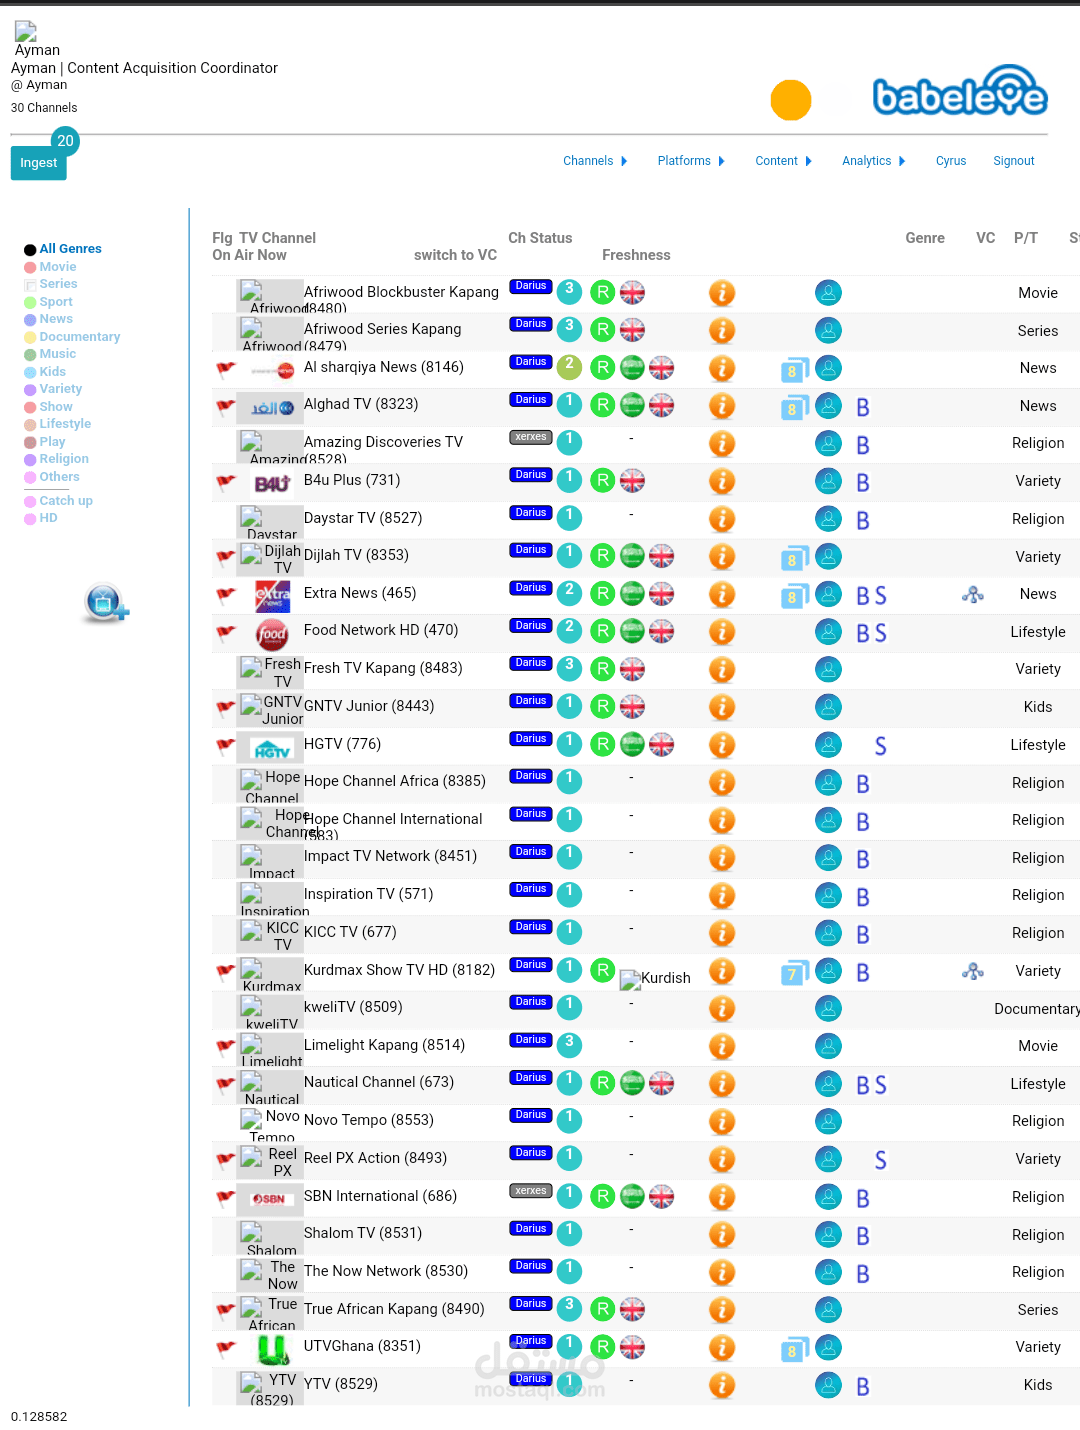Select the All Genres filter

pyautogui.click(x=70, y=249)
